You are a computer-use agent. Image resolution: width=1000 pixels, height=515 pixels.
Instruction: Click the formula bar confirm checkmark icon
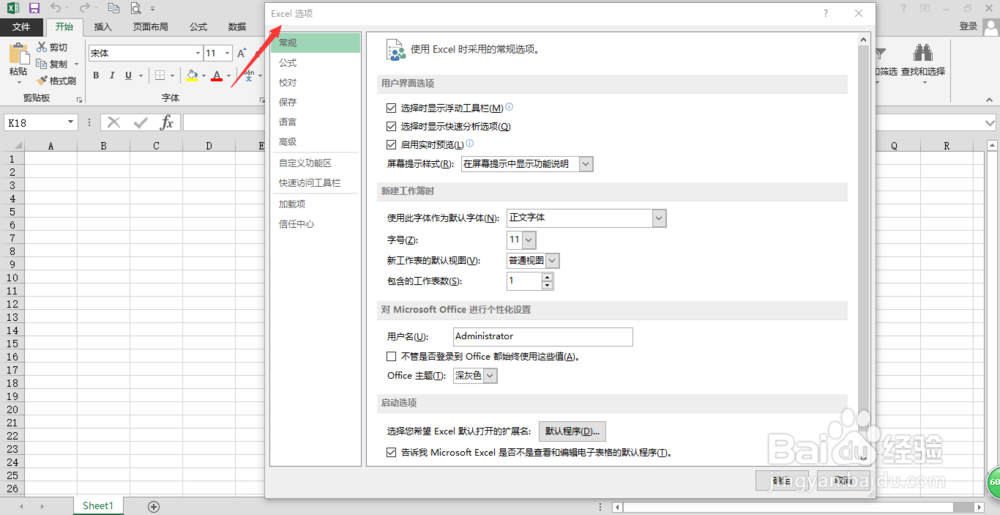pyautogui.click(x=140, y=122)
